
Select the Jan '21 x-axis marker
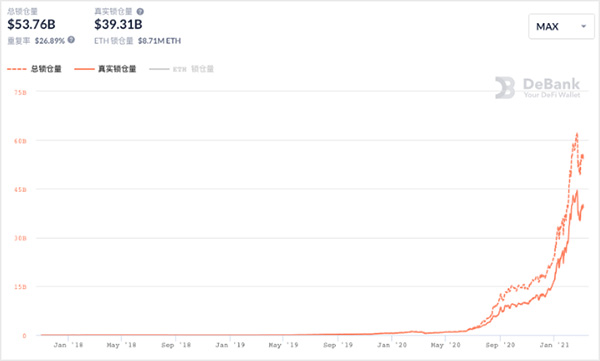(x=554, y=345)
